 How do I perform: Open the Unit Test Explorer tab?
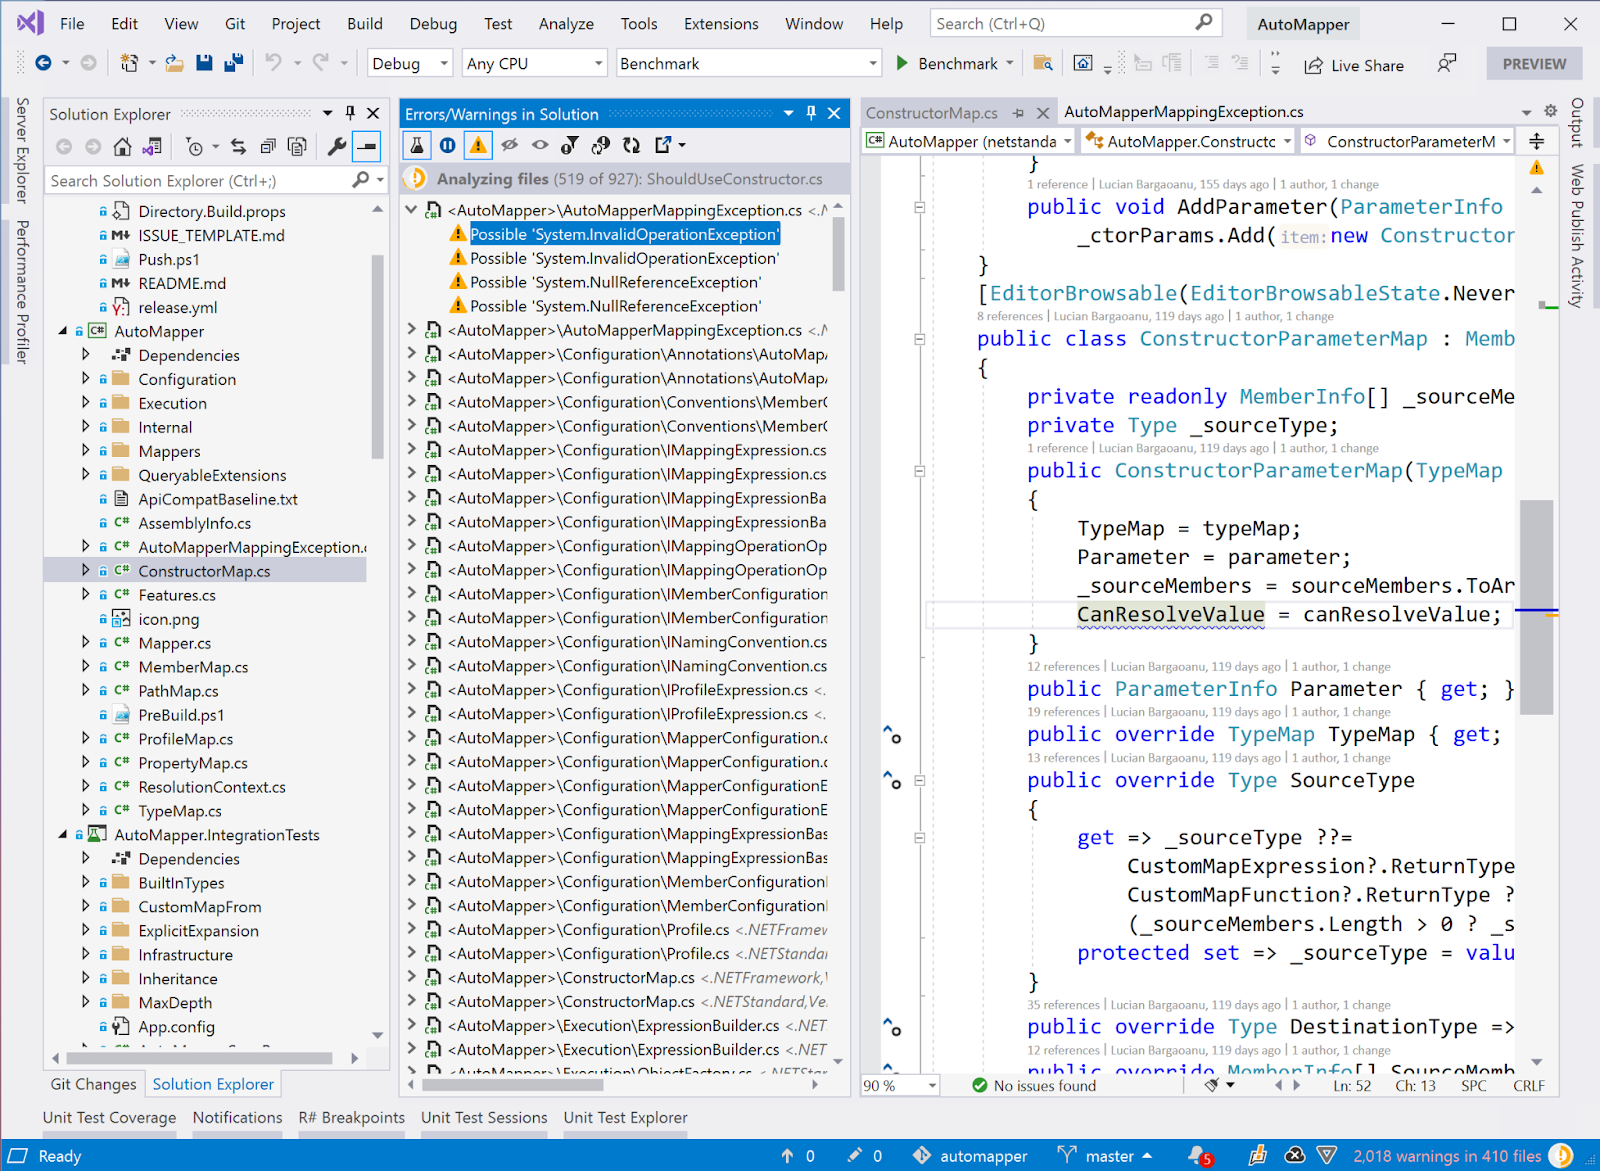pyautogui.click(x=625, y=1117)
